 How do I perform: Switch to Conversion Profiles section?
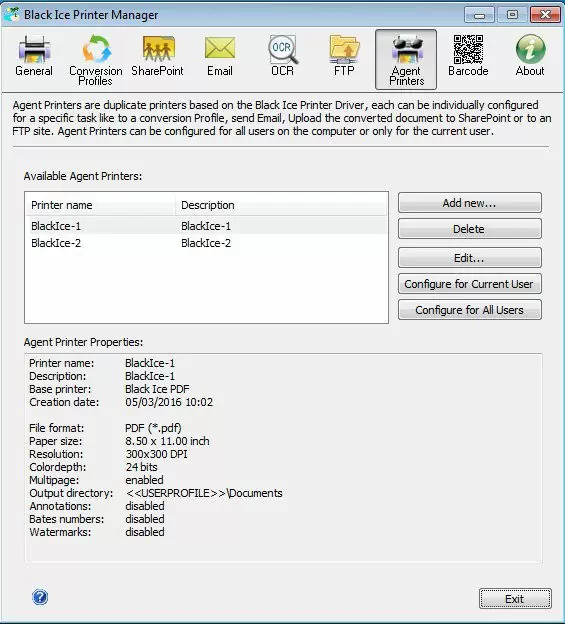[95, 60]
